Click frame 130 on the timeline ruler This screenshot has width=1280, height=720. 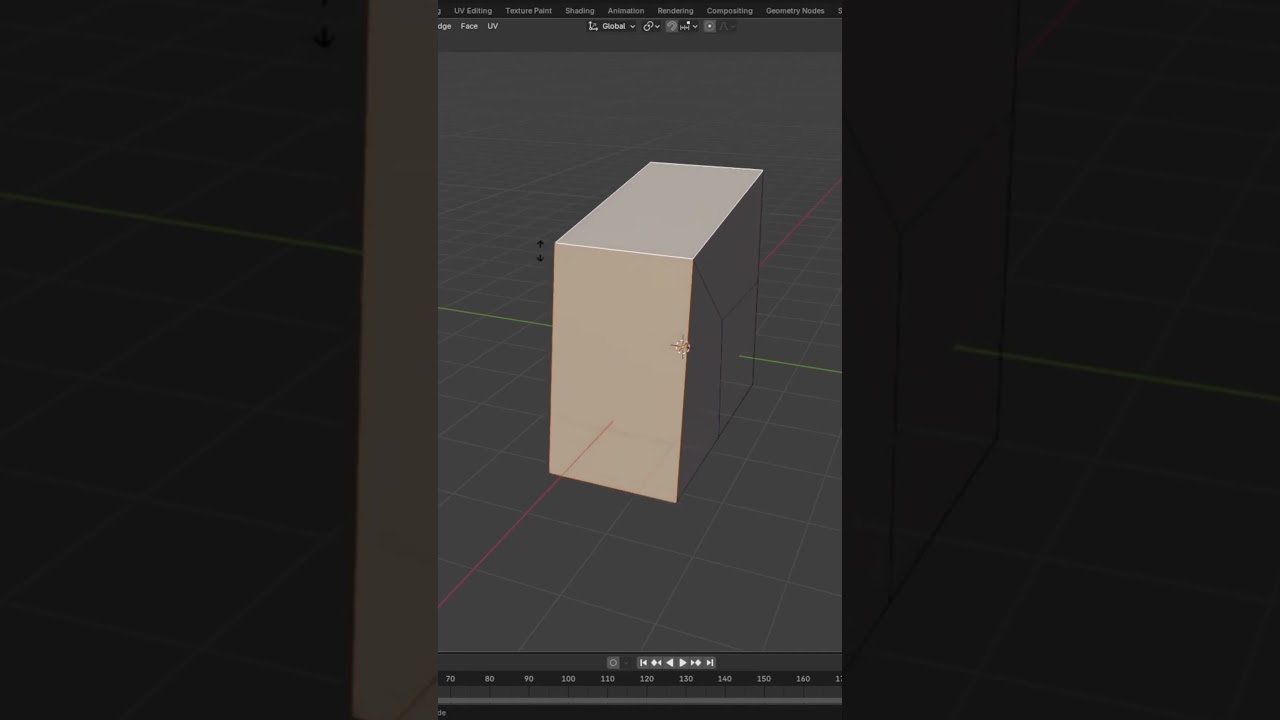(x=686, y=679)
